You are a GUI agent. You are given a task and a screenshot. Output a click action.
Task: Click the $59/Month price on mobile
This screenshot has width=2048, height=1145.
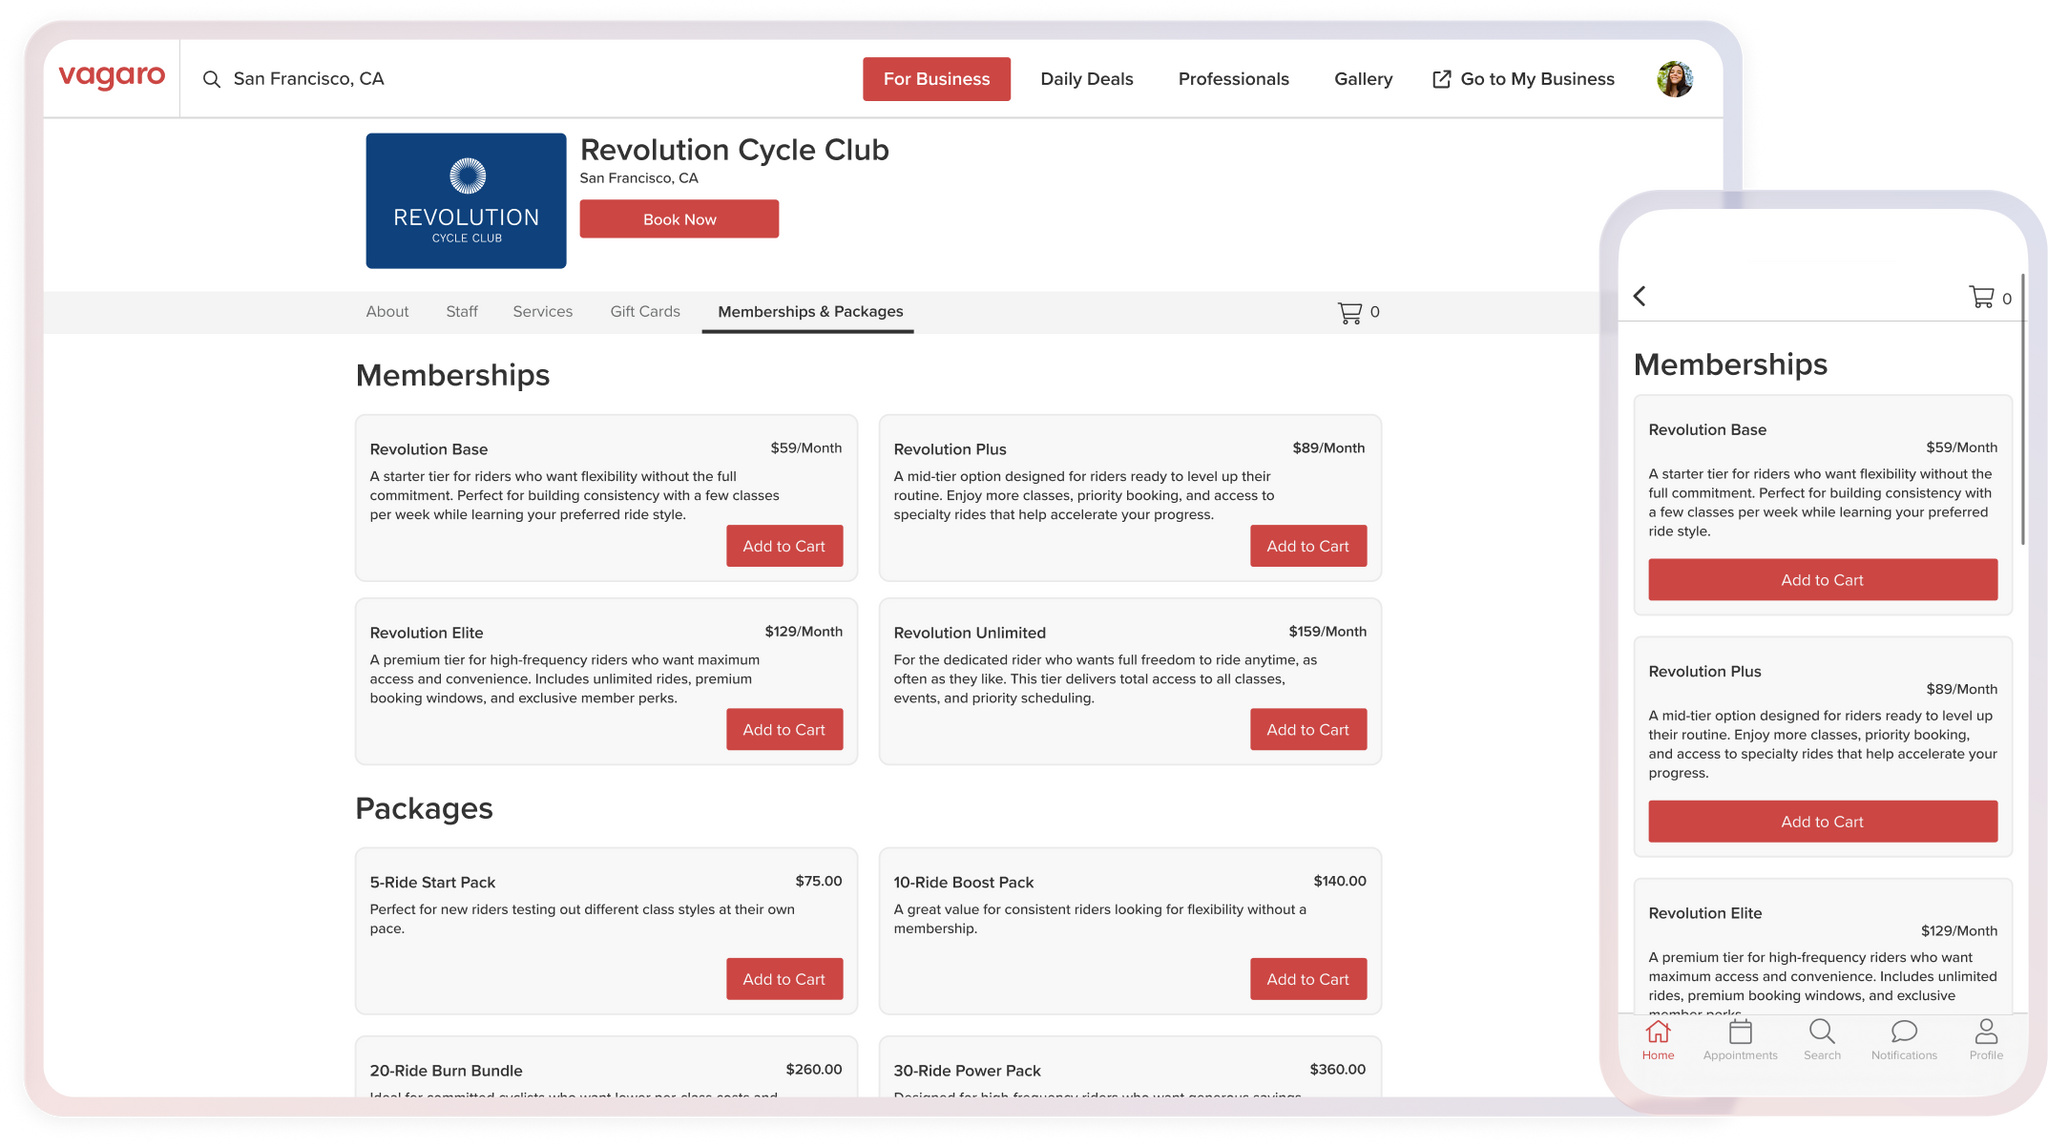[x=1962, y=448]
